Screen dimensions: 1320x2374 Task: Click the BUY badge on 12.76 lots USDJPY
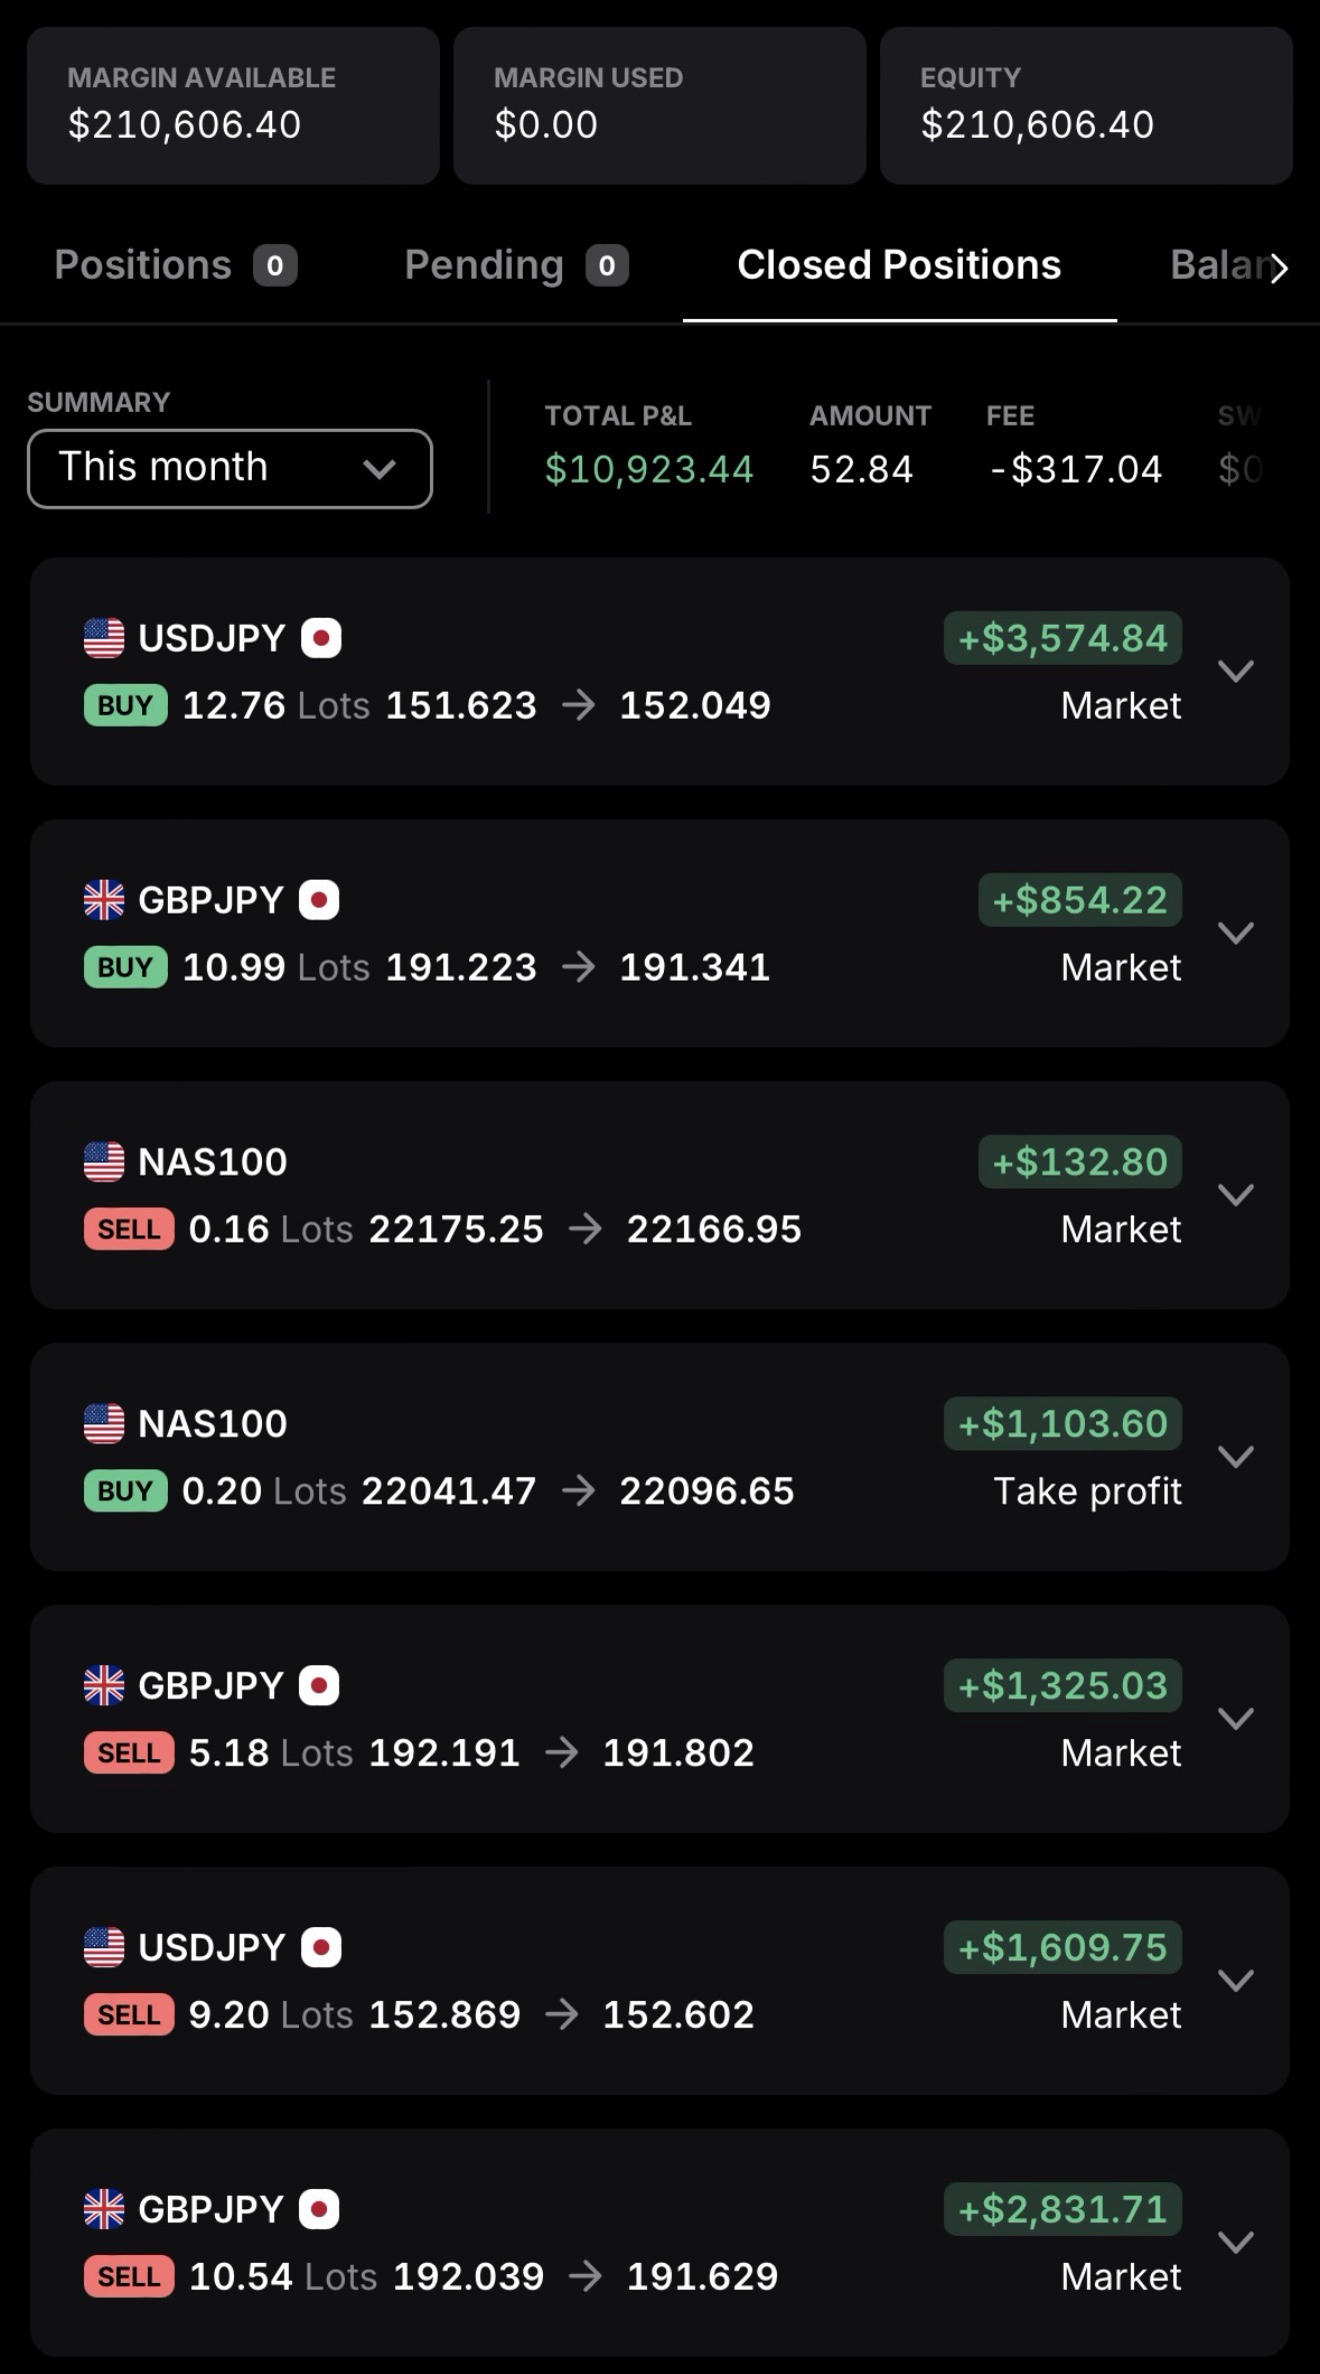(x=125, y=706)
